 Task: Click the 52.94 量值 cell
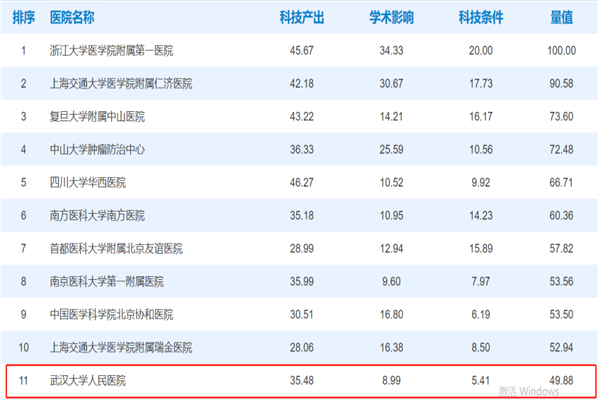point(561,348)
